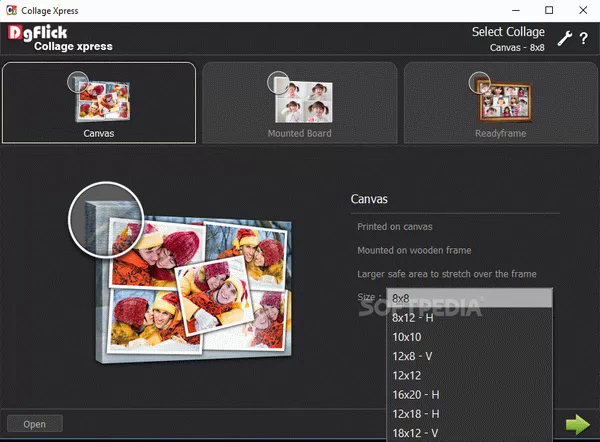This screenshot has width=600, height=442.
Task: Select the Readyframe collage type
Action: (501, 103)
